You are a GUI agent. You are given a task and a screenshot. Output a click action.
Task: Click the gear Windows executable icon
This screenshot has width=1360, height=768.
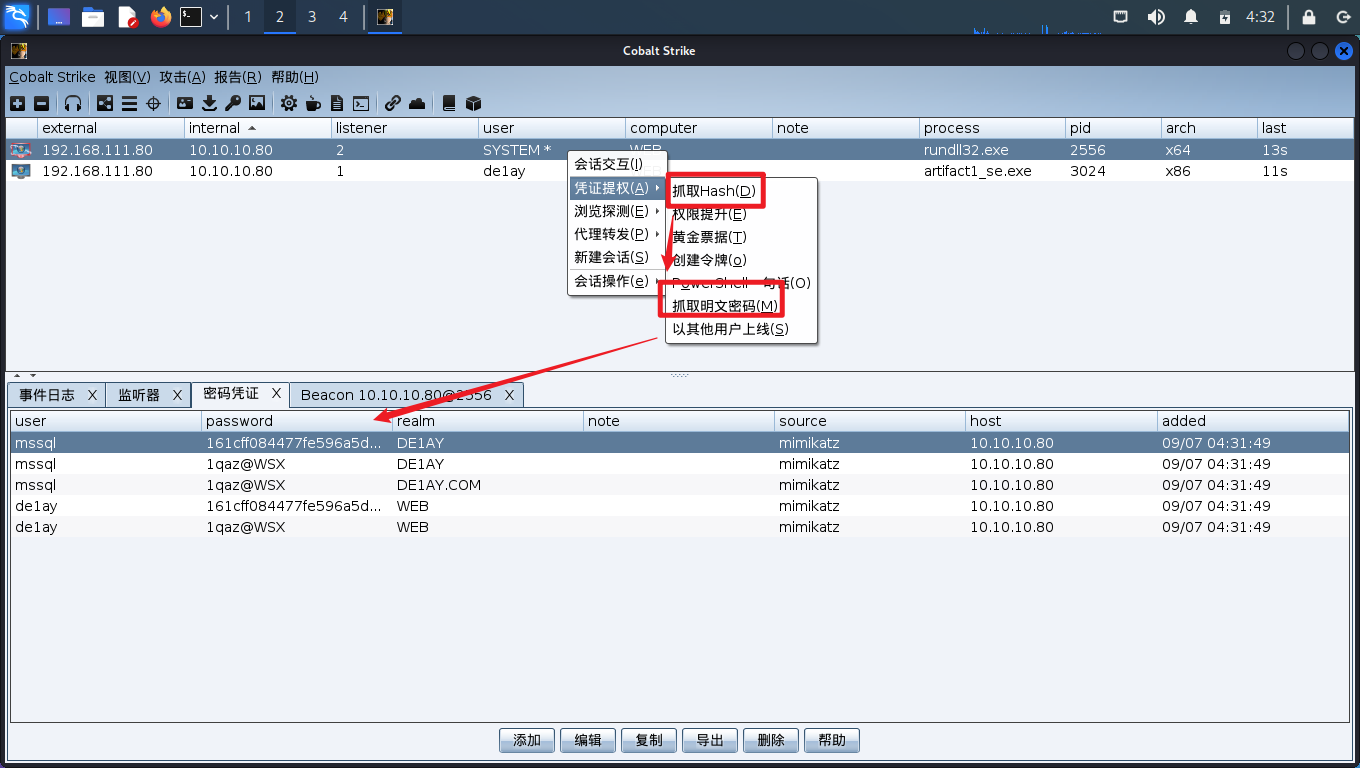[289, 103]
